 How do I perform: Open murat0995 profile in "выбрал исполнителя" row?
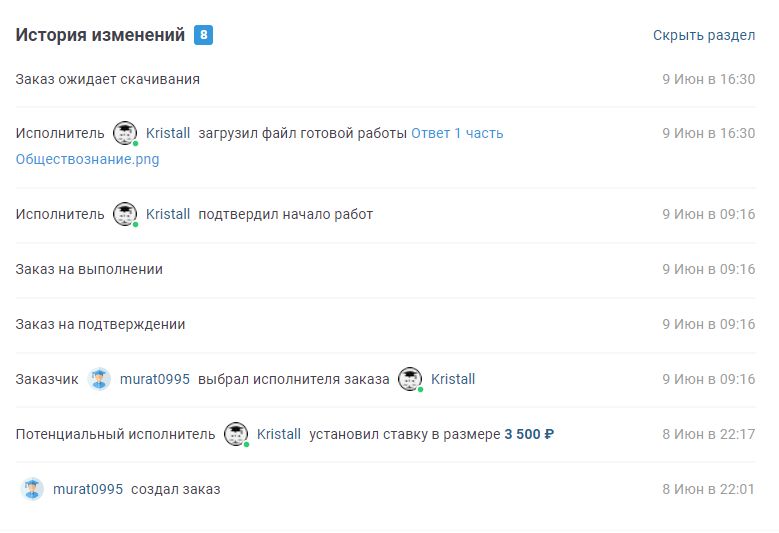pos(154,379)
